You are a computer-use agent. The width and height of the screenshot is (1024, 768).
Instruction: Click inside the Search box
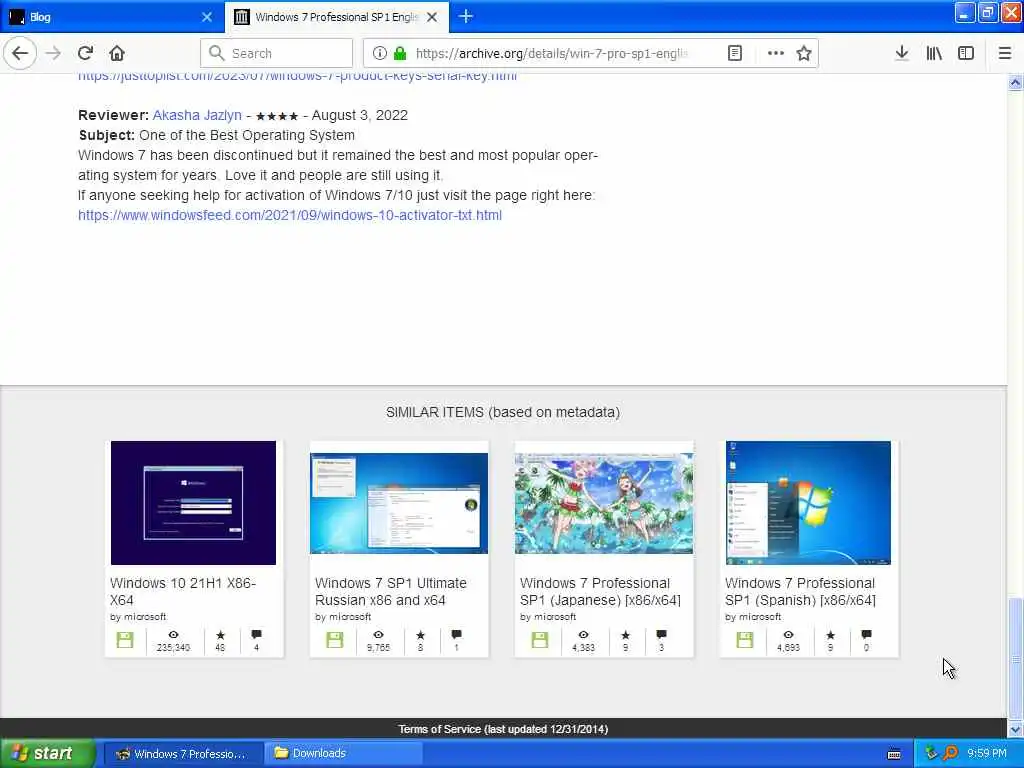coord(277,53)
